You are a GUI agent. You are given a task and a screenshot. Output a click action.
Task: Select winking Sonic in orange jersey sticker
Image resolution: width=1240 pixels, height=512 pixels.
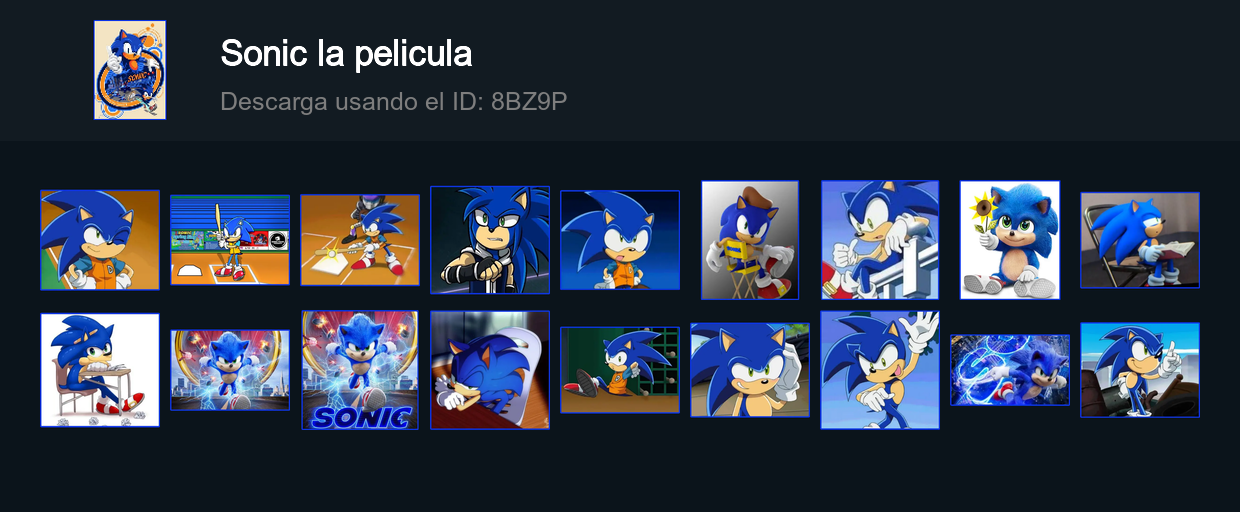(100, 240)
